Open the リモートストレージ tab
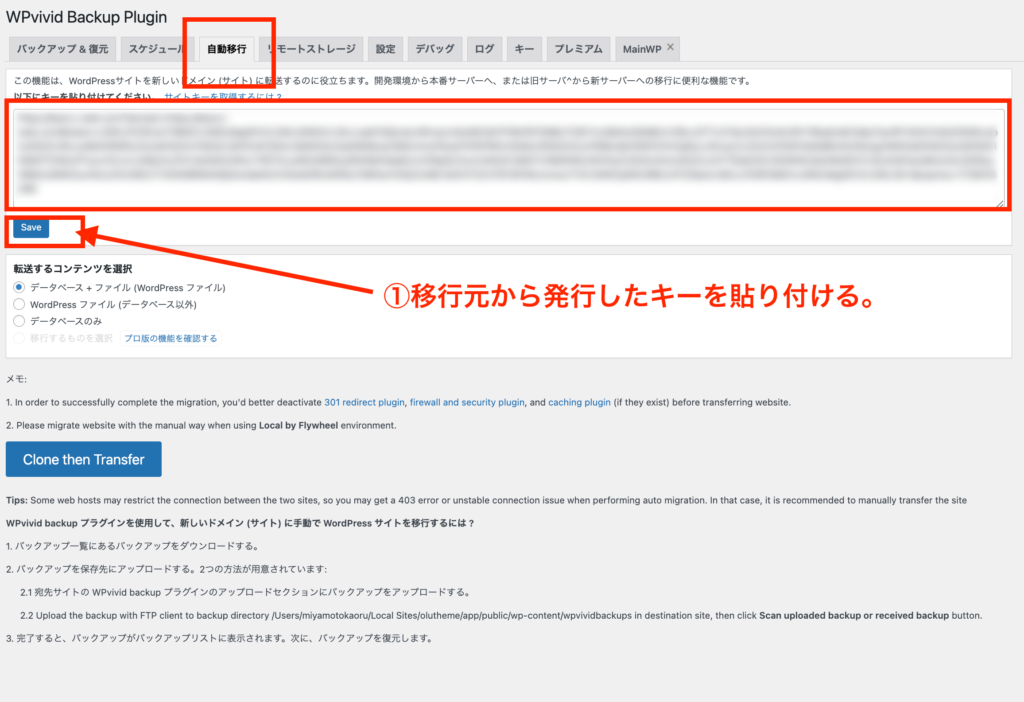 click(x=312, y=49)
